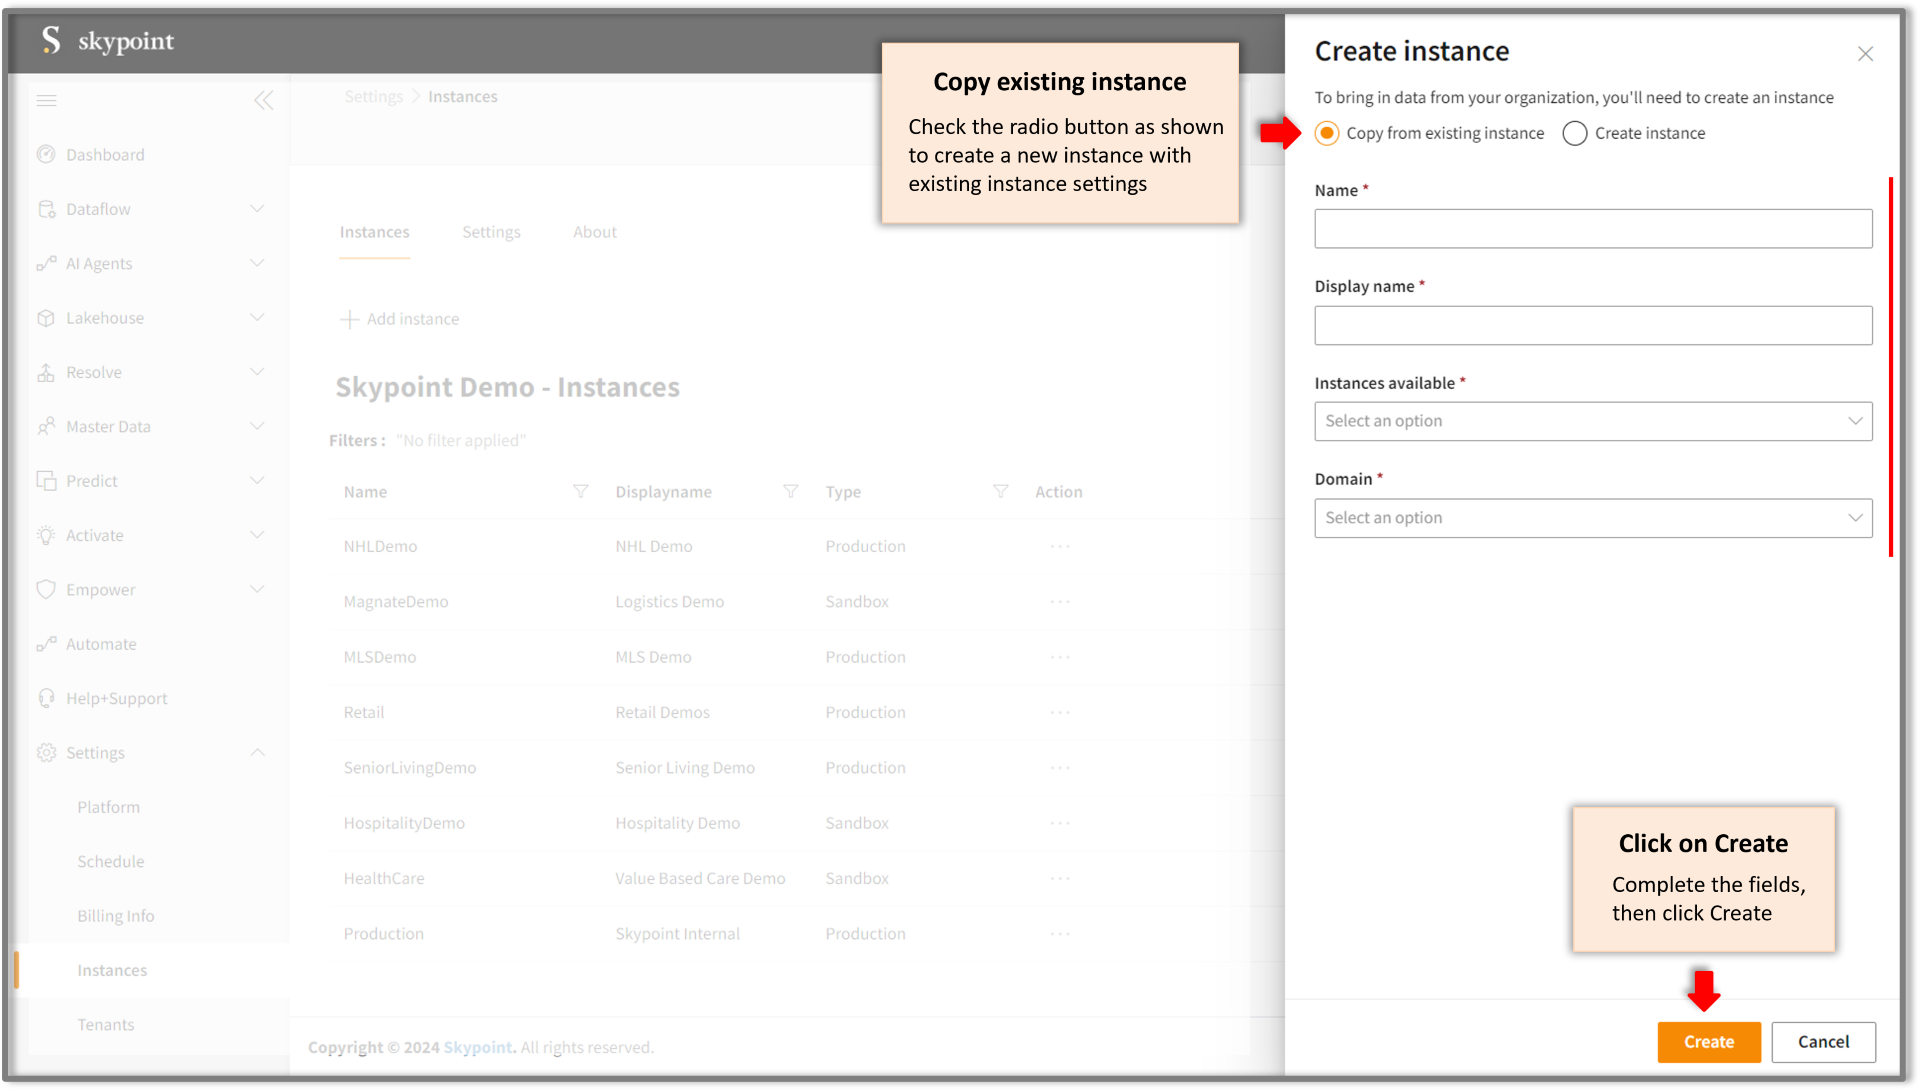Expand the Dataflow sidebar section
Image resolution: width=1920 pixels, height=1090 pixels.
257,209
